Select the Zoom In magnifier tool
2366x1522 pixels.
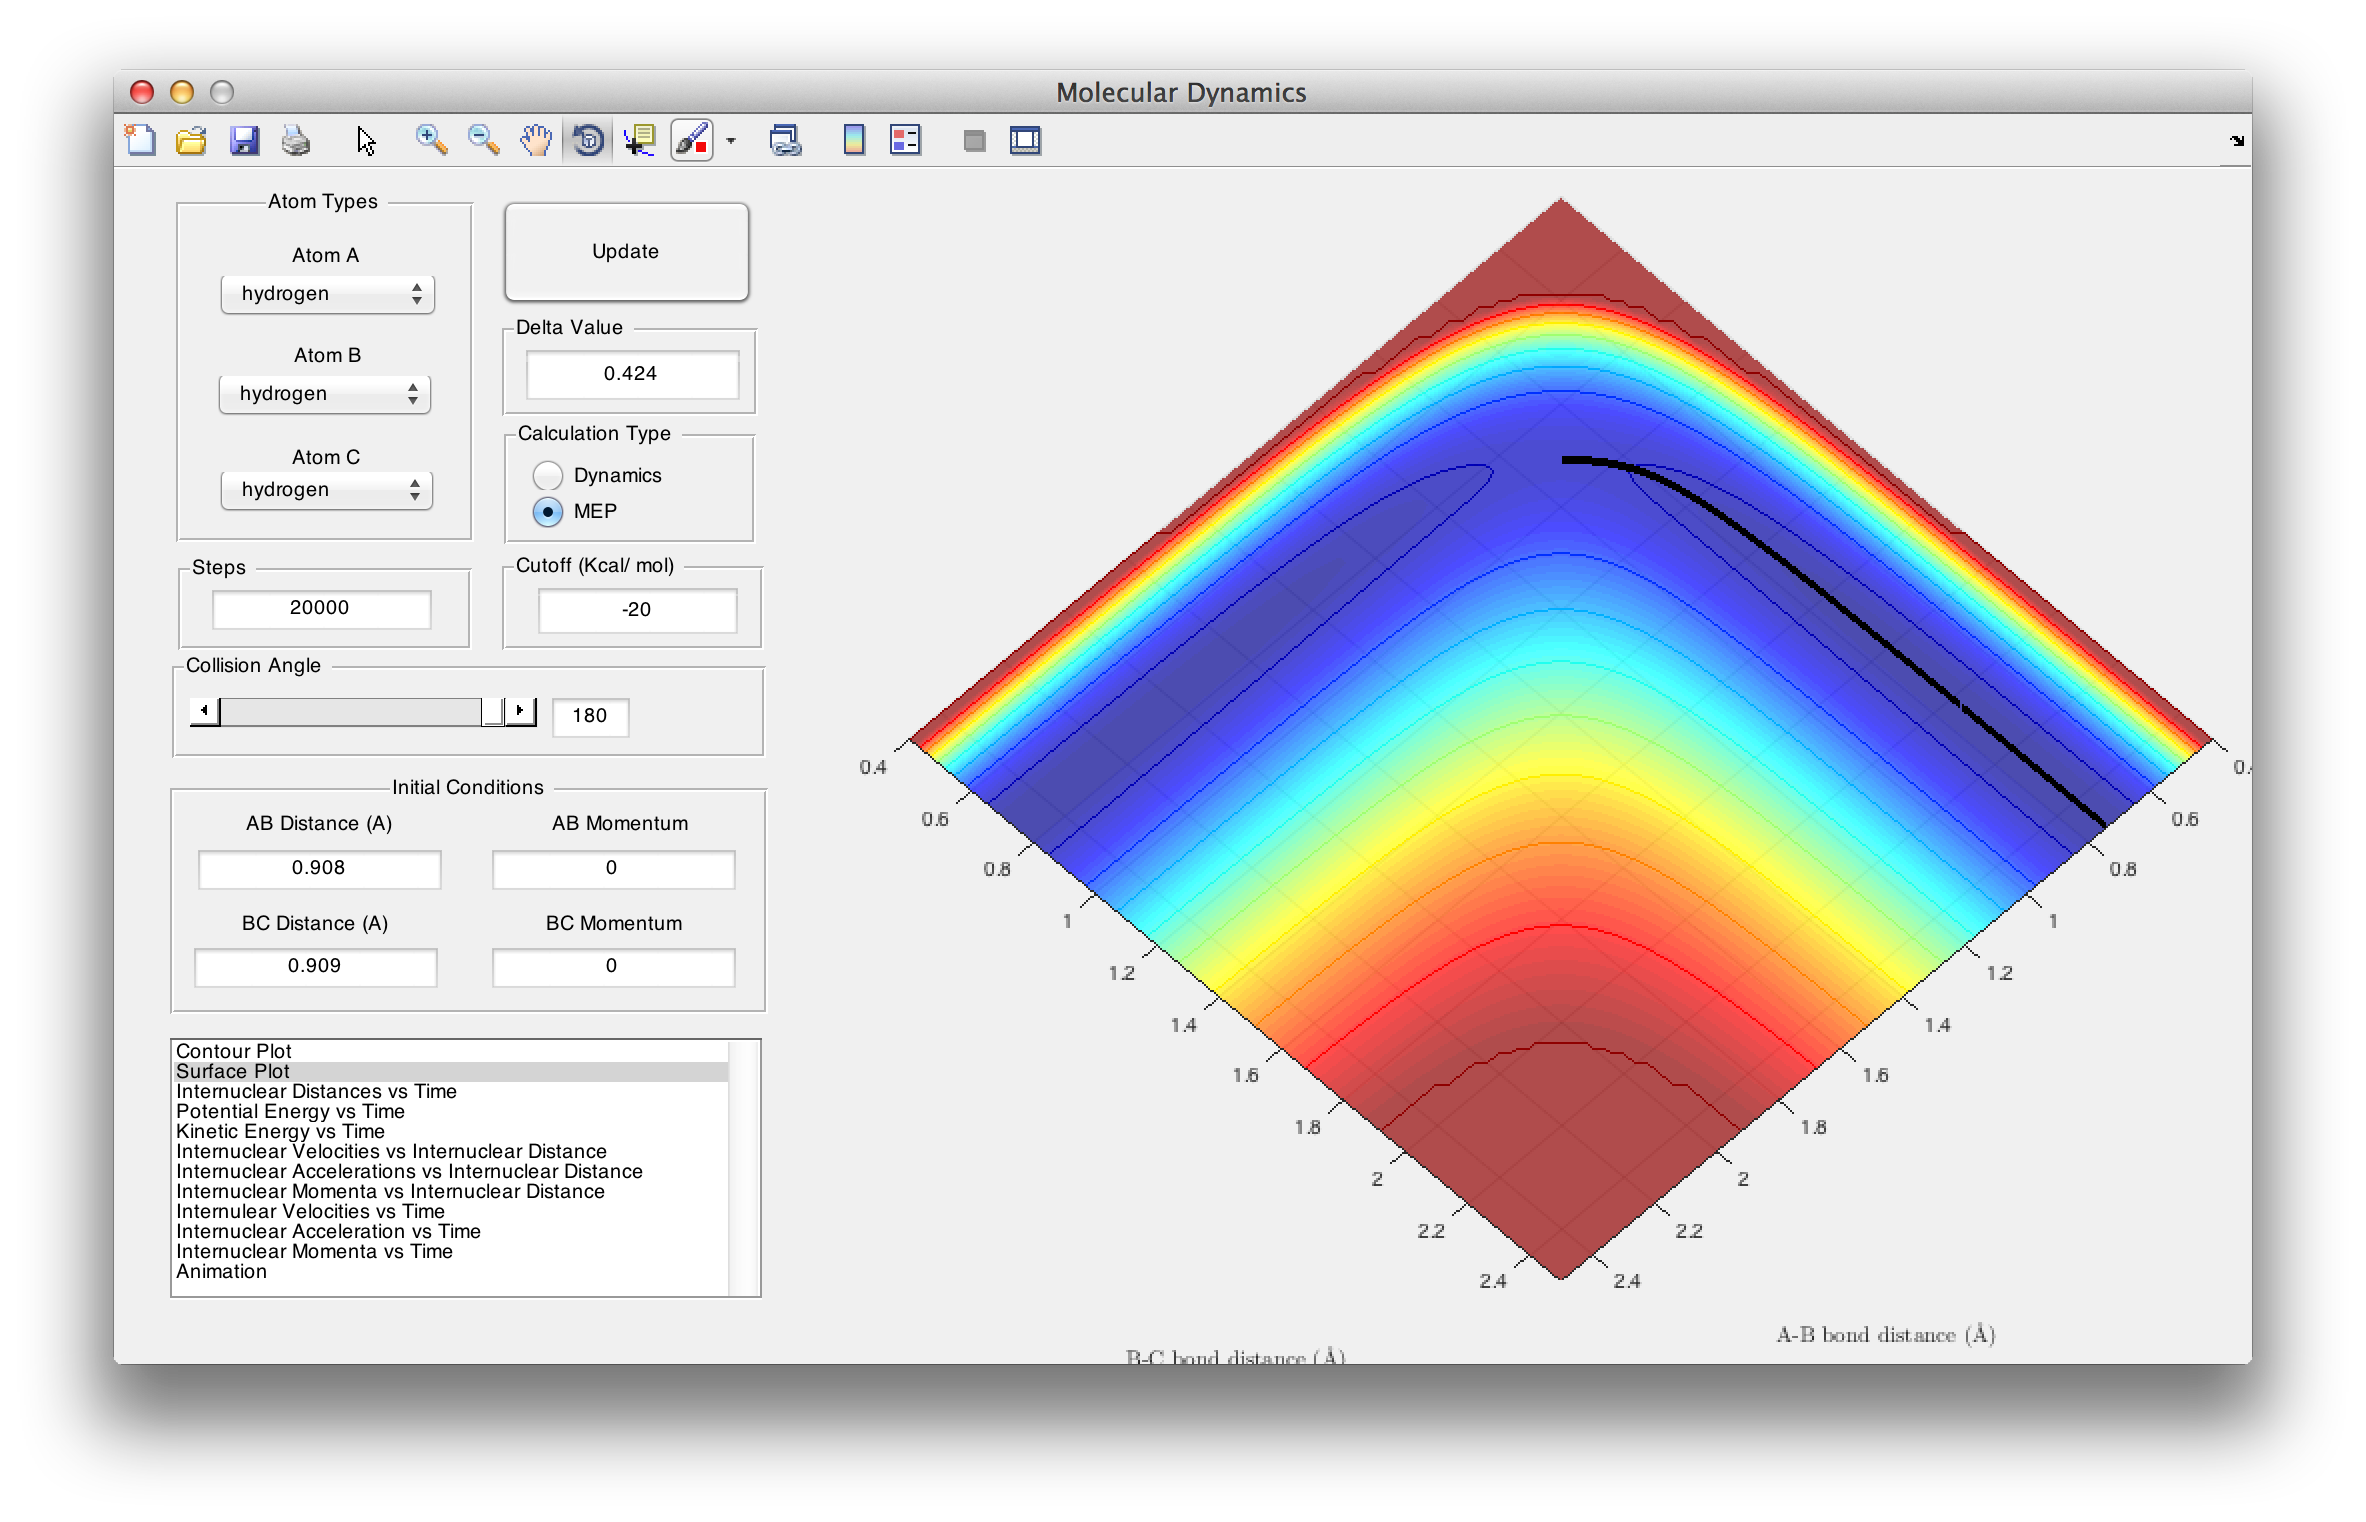[x=431, y=141]
